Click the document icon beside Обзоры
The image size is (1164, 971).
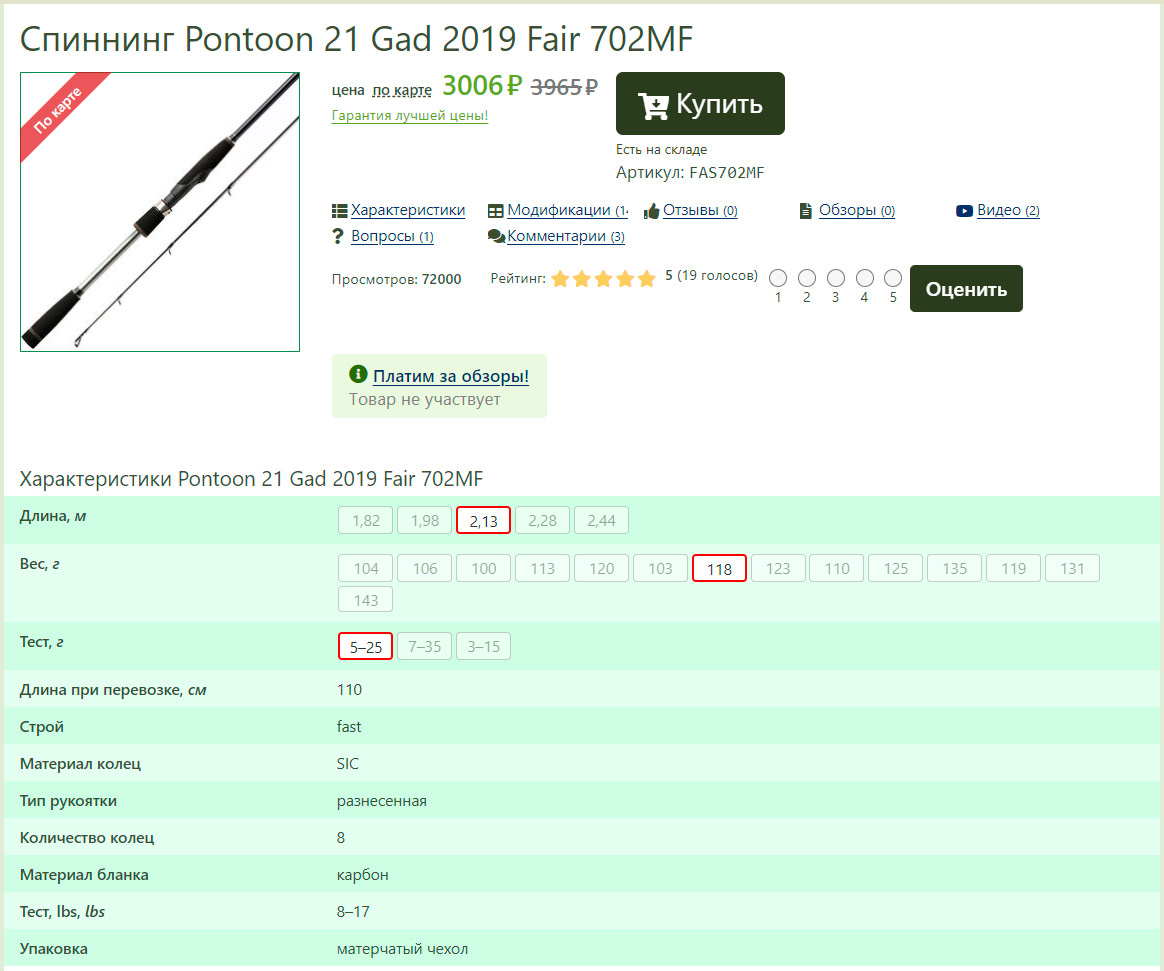805,211
